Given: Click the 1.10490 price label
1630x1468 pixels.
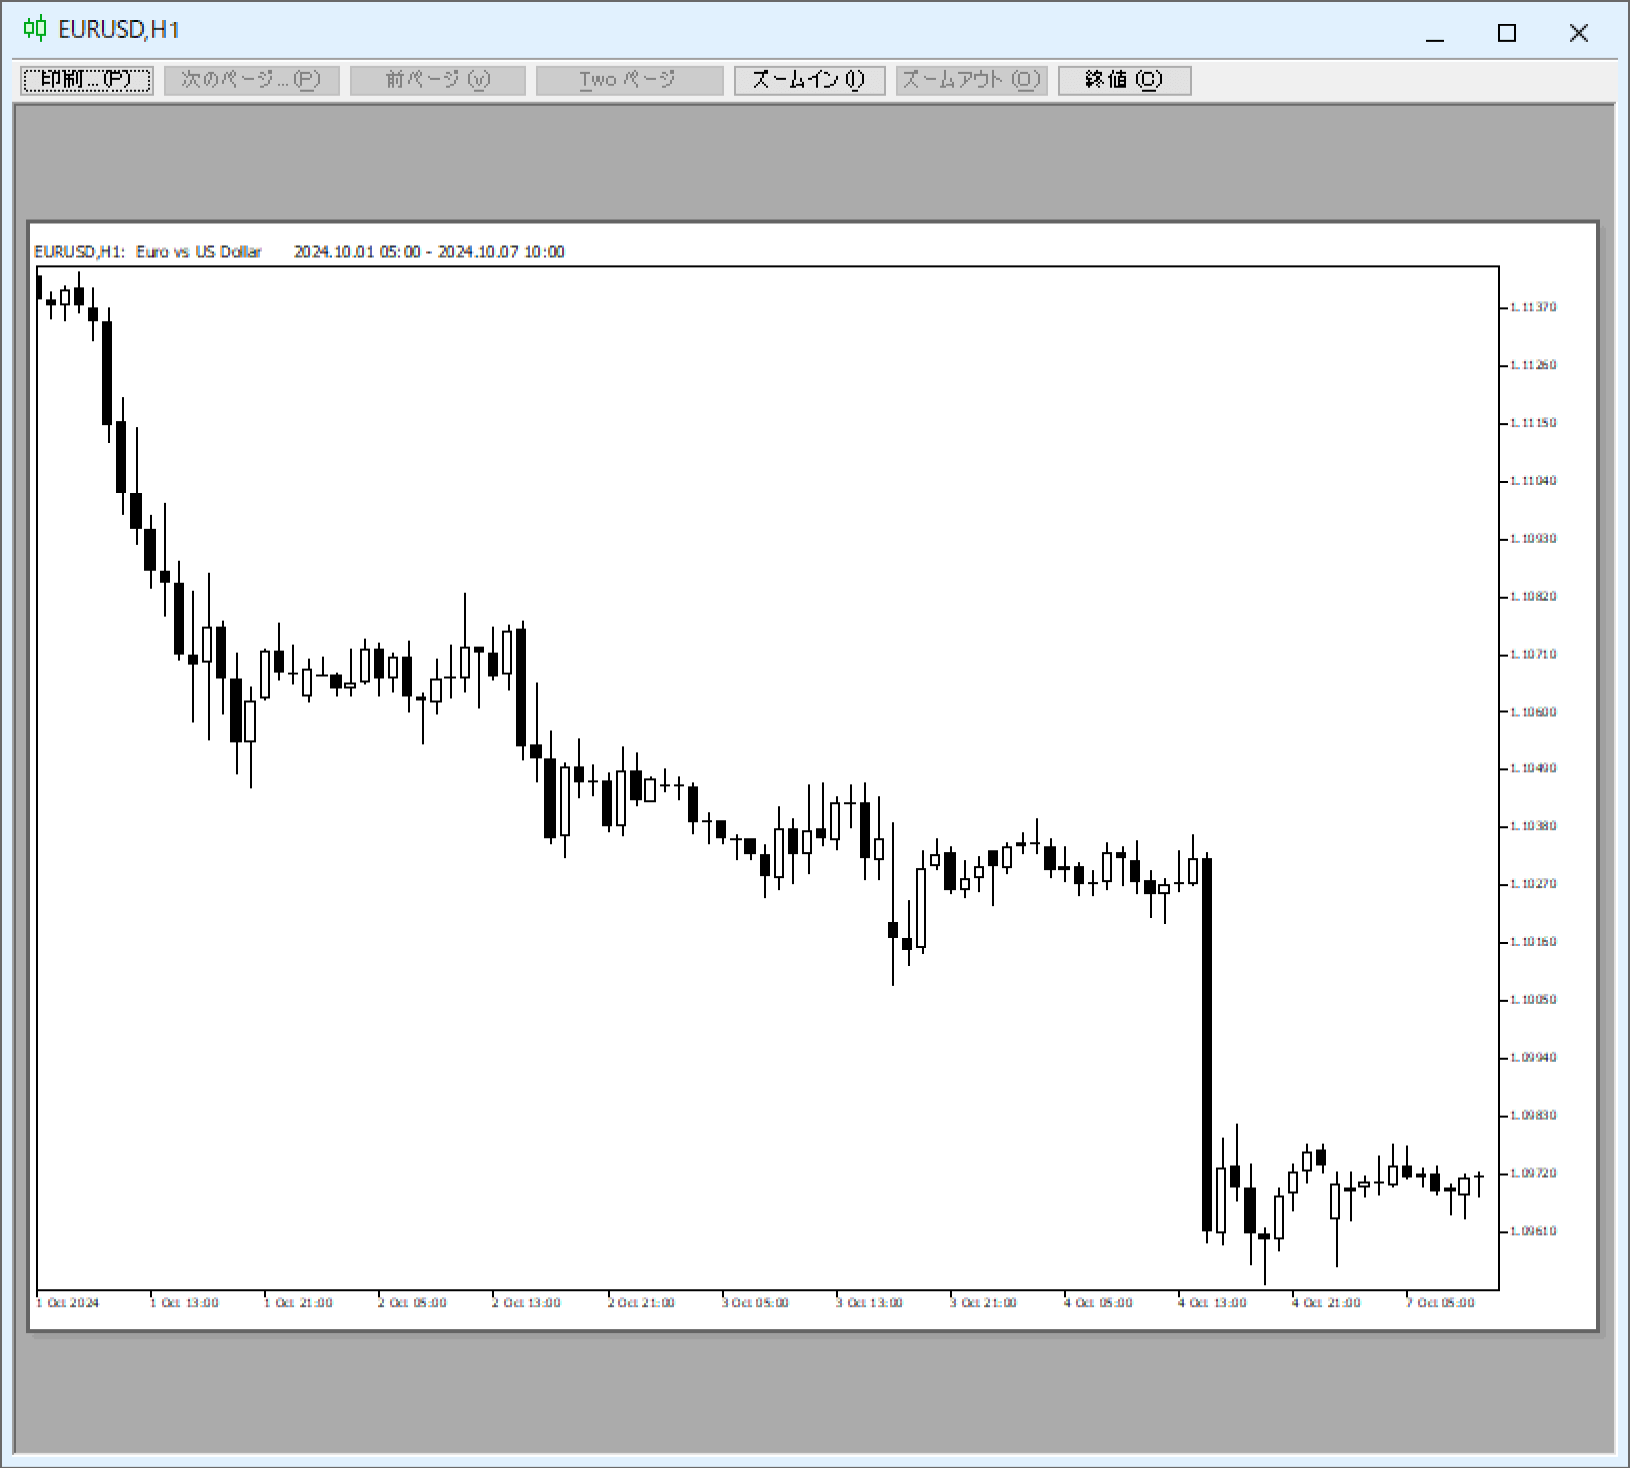Looking at the screenshot, I should point(1533,769).
